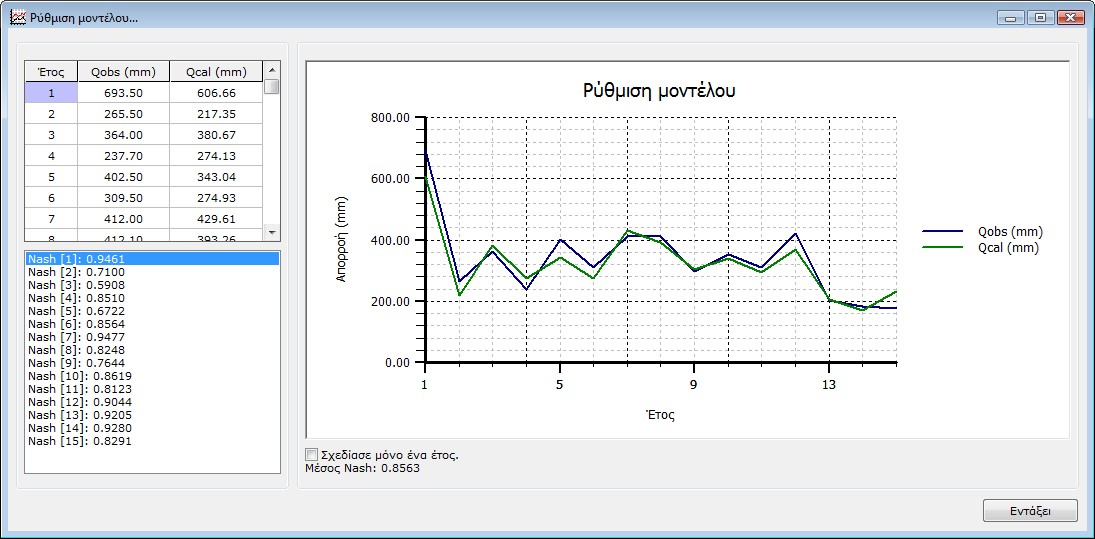Screen dimensions: 1095x539
Task: Click the Qobs (mm) column header
Action: coord(123,72)
